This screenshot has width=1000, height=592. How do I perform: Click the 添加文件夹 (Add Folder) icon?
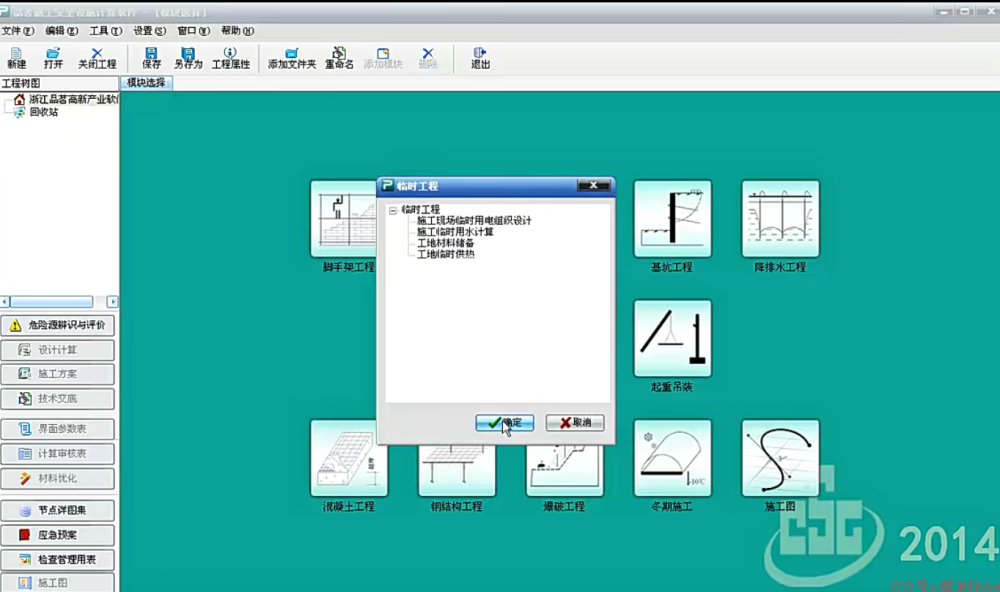click(x=291, y=57)
